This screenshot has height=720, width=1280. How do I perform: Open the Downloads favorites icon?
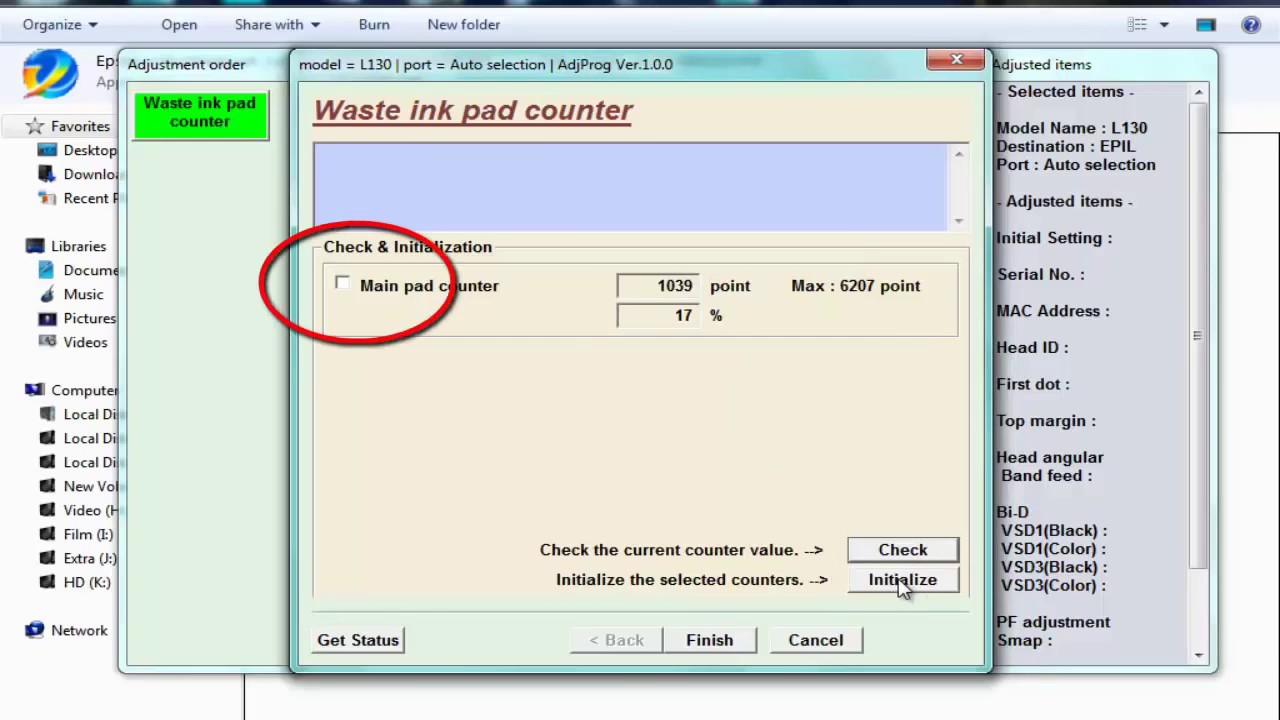tap(47, 174)
